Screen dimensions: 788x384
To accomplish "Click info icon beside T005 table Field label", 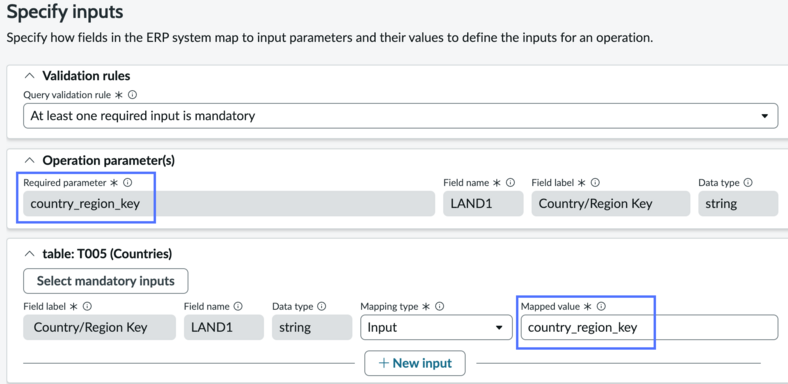I will click(87, 306).
